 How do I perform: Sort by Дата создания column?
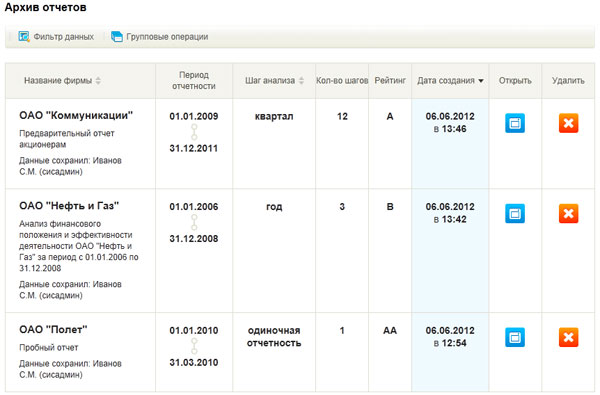(450, 81)
